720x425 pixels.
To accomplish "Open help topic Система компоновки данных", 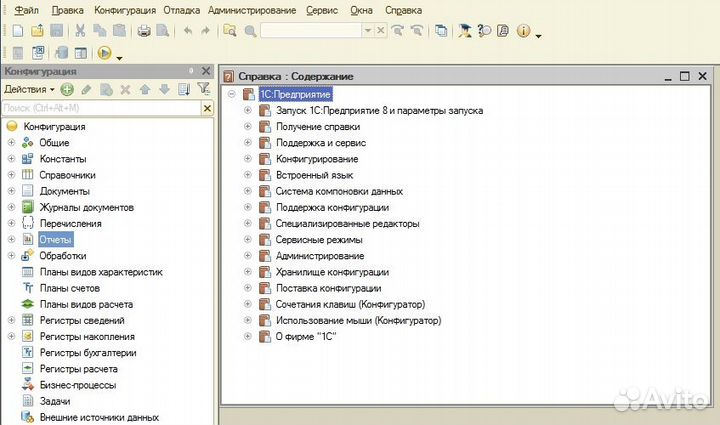I will click(x=339, y=191).
